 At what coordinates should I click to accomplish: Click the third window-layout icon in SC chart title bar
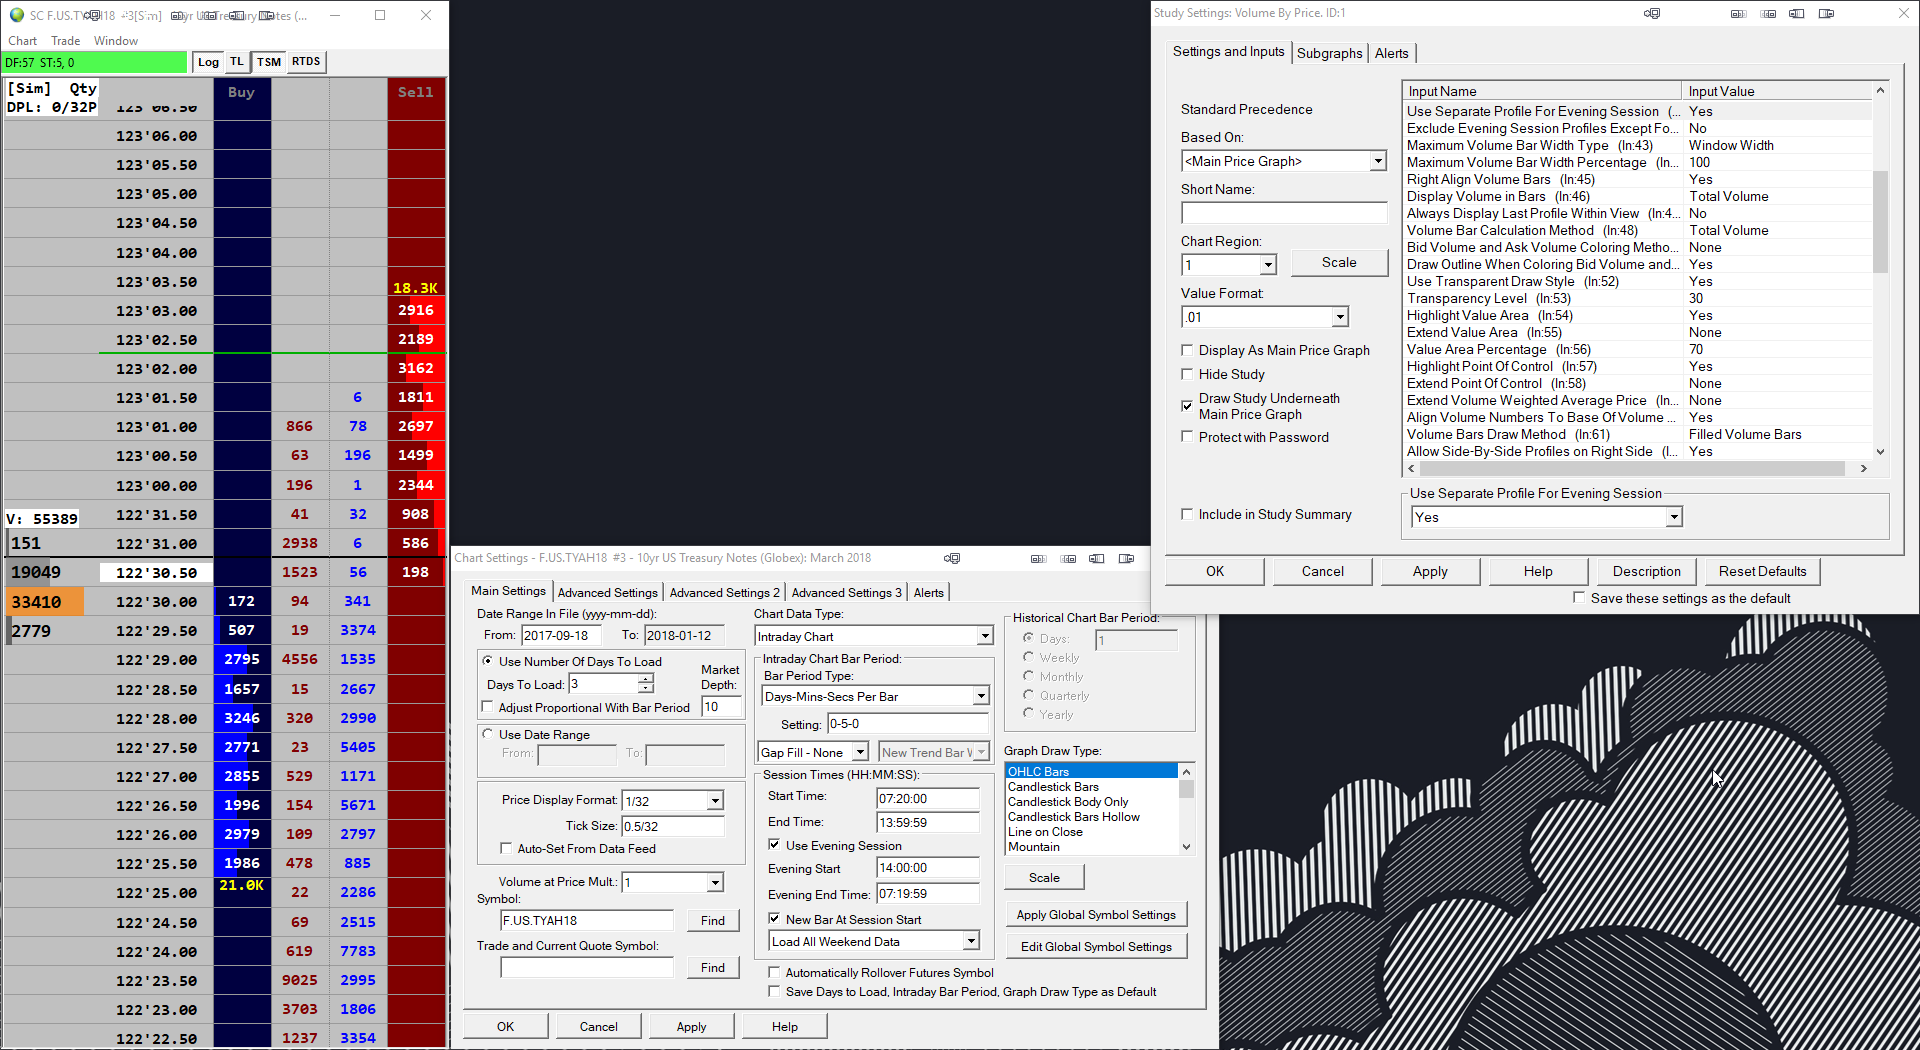(237, 15)
